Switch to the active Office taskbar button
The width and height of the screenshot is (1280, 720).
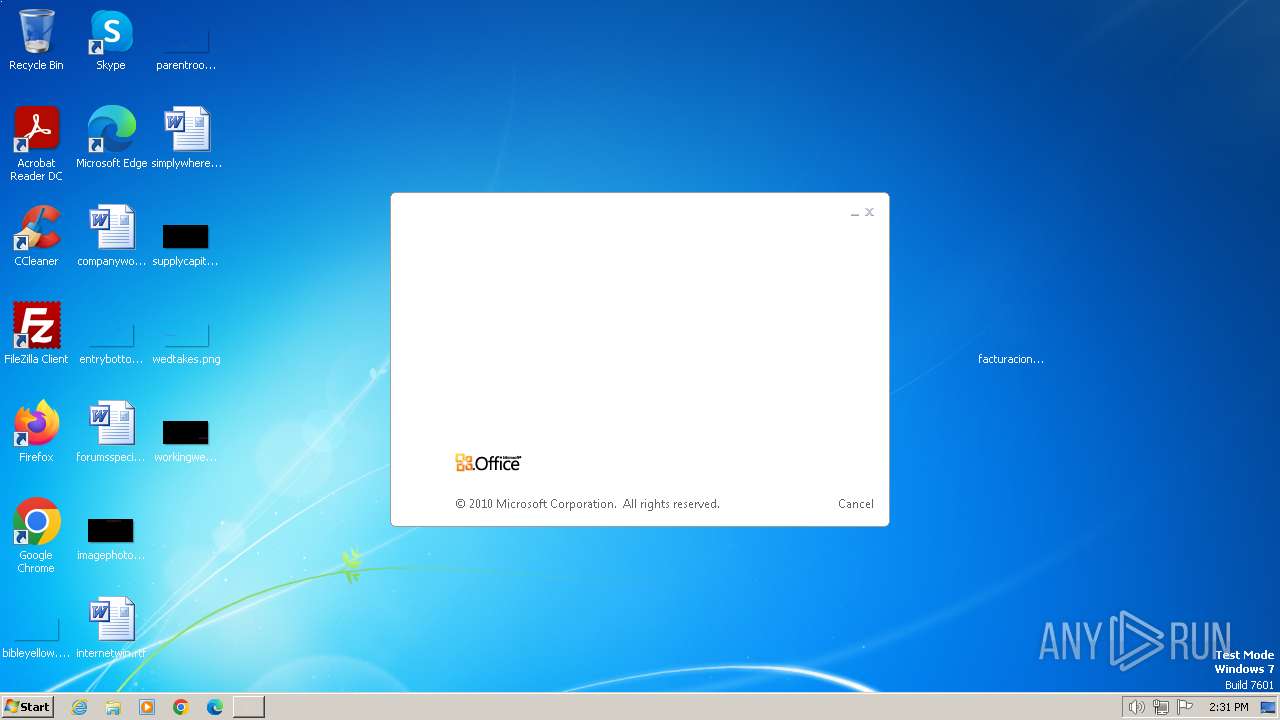pyautogui.click(x=249, y=707)
